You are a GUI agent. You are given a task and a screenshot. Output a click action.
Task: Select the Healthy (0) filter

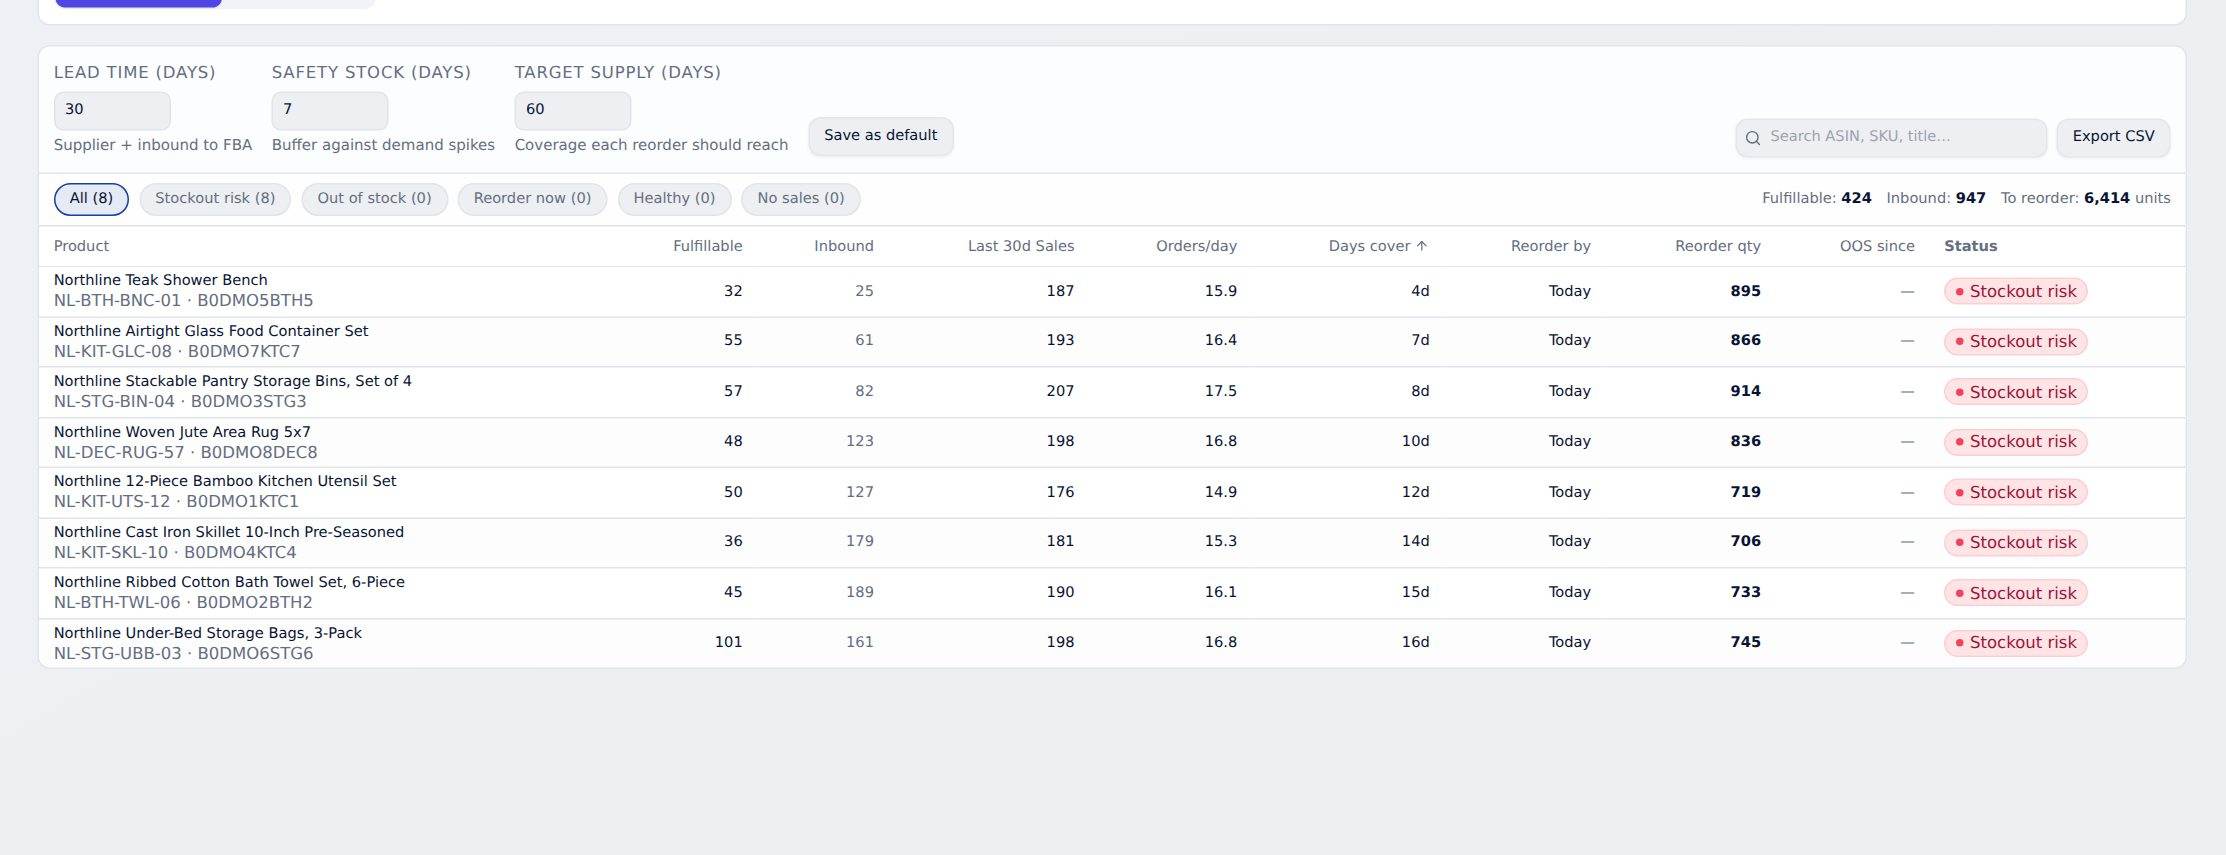coord(674,199)
